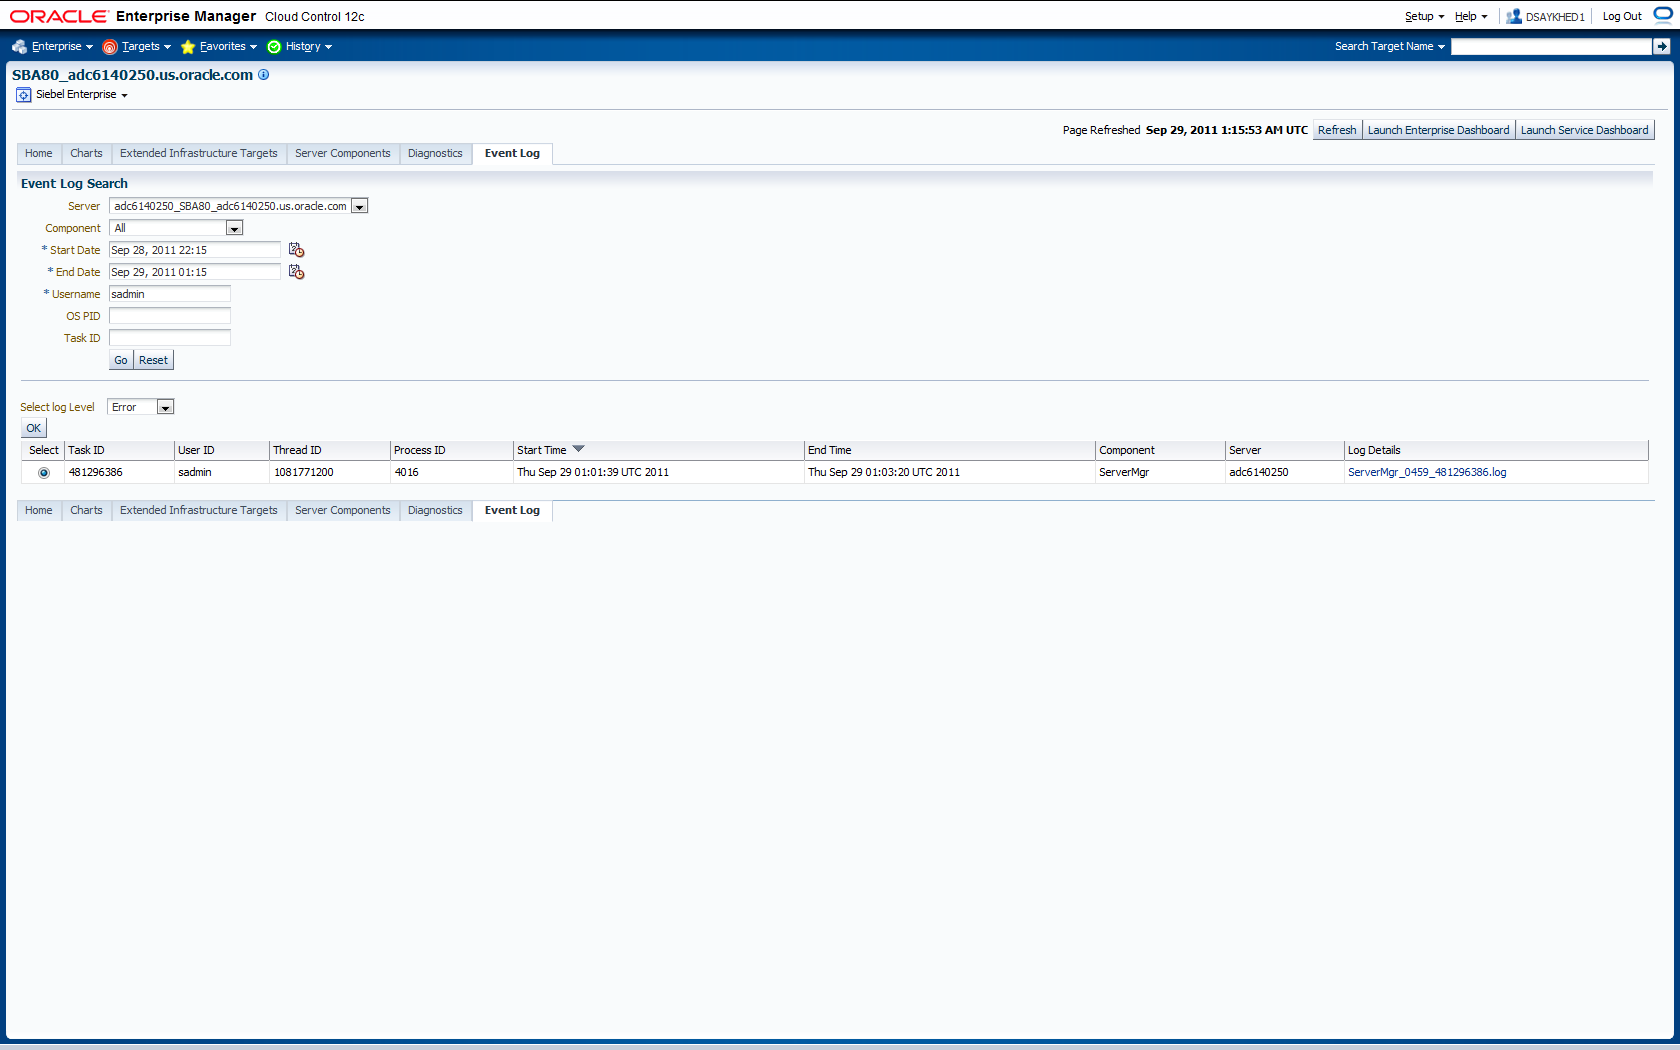Select the bottom Event Log tab
The width and height of the screenshot is (1680, 1050).
(x=512, y=510)
